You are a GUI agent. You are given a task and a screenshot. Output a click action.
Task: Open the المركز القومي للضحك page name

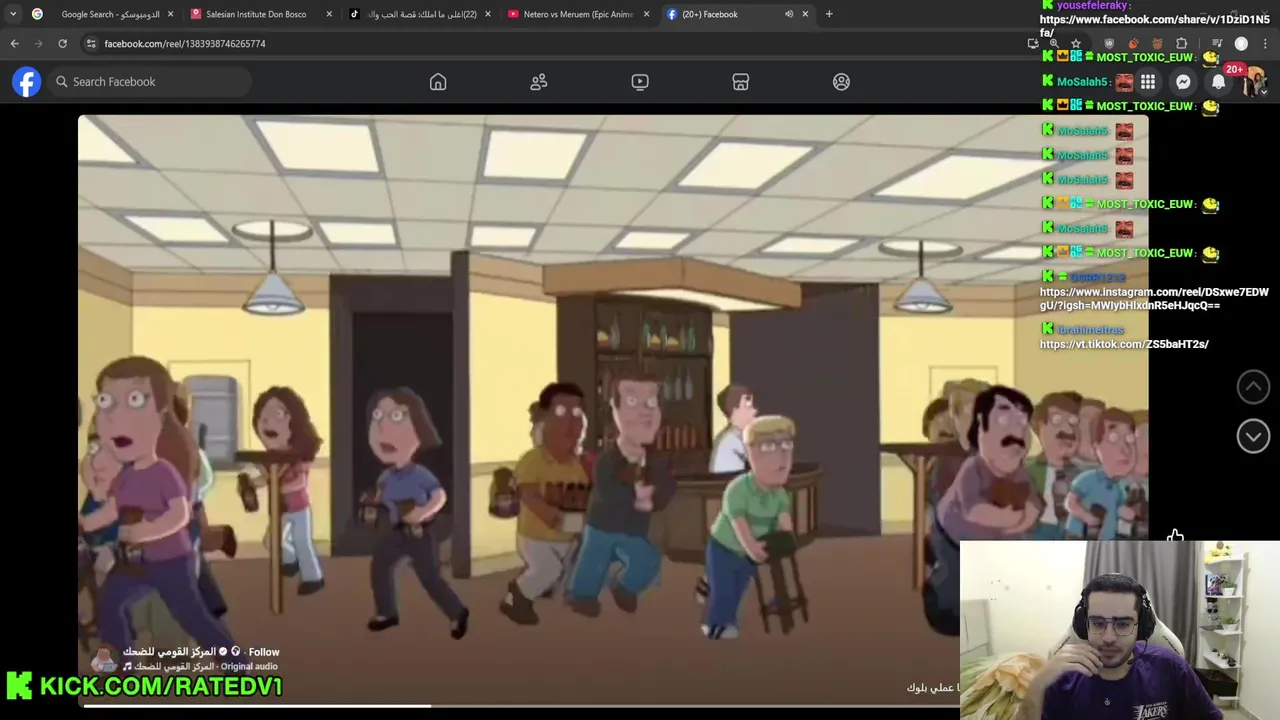(168, 652)
